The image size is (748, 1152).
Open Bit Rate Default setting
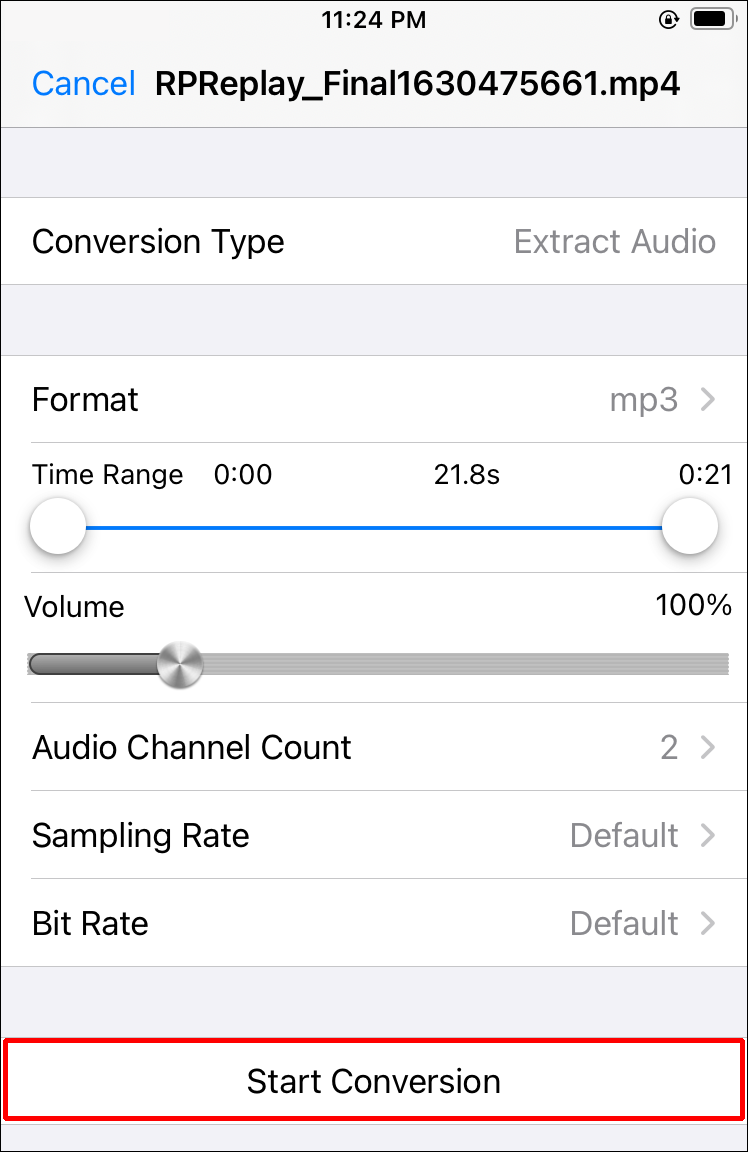pyautogui.click(x=624, y=924)
